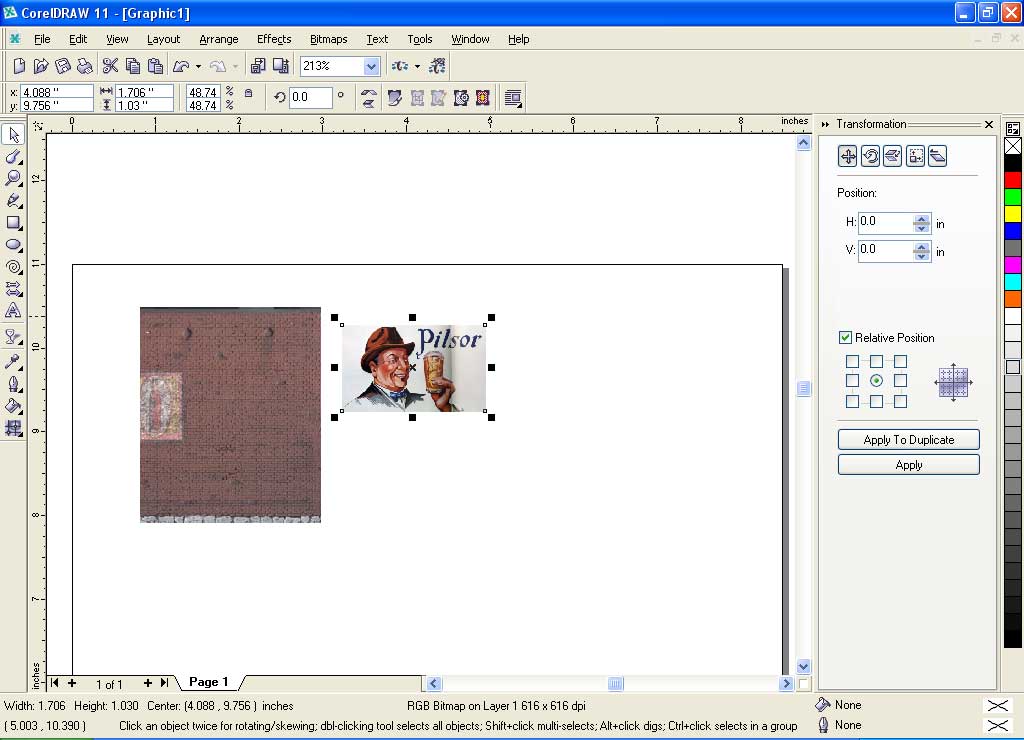The width and height of the screenshot is (1024, 740).
Task: Open the Skew transformation mode
Action: 937,156
